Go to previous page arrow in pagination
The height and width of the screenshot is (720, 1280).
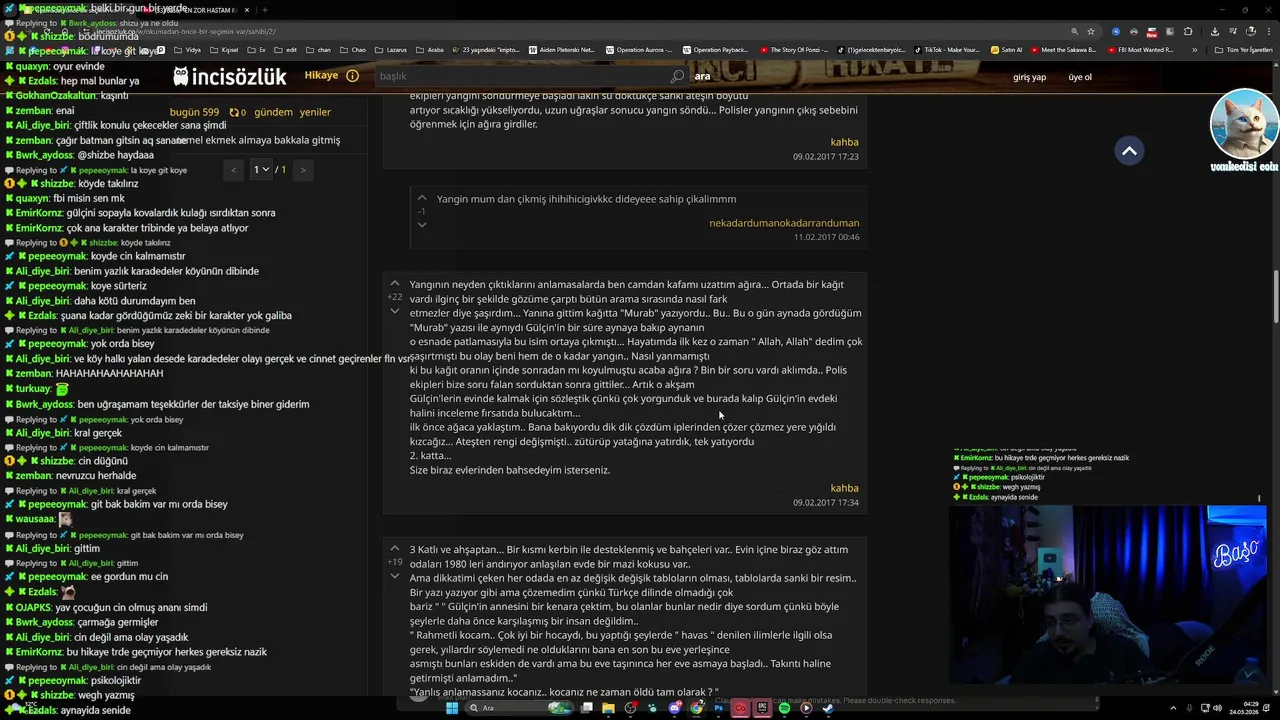click(x=233, y=170)
